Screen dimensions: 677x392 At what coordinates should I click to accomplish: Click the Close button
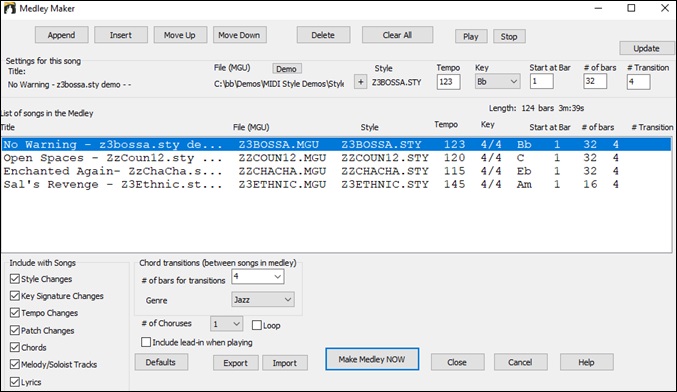click(x=457, y=362)
